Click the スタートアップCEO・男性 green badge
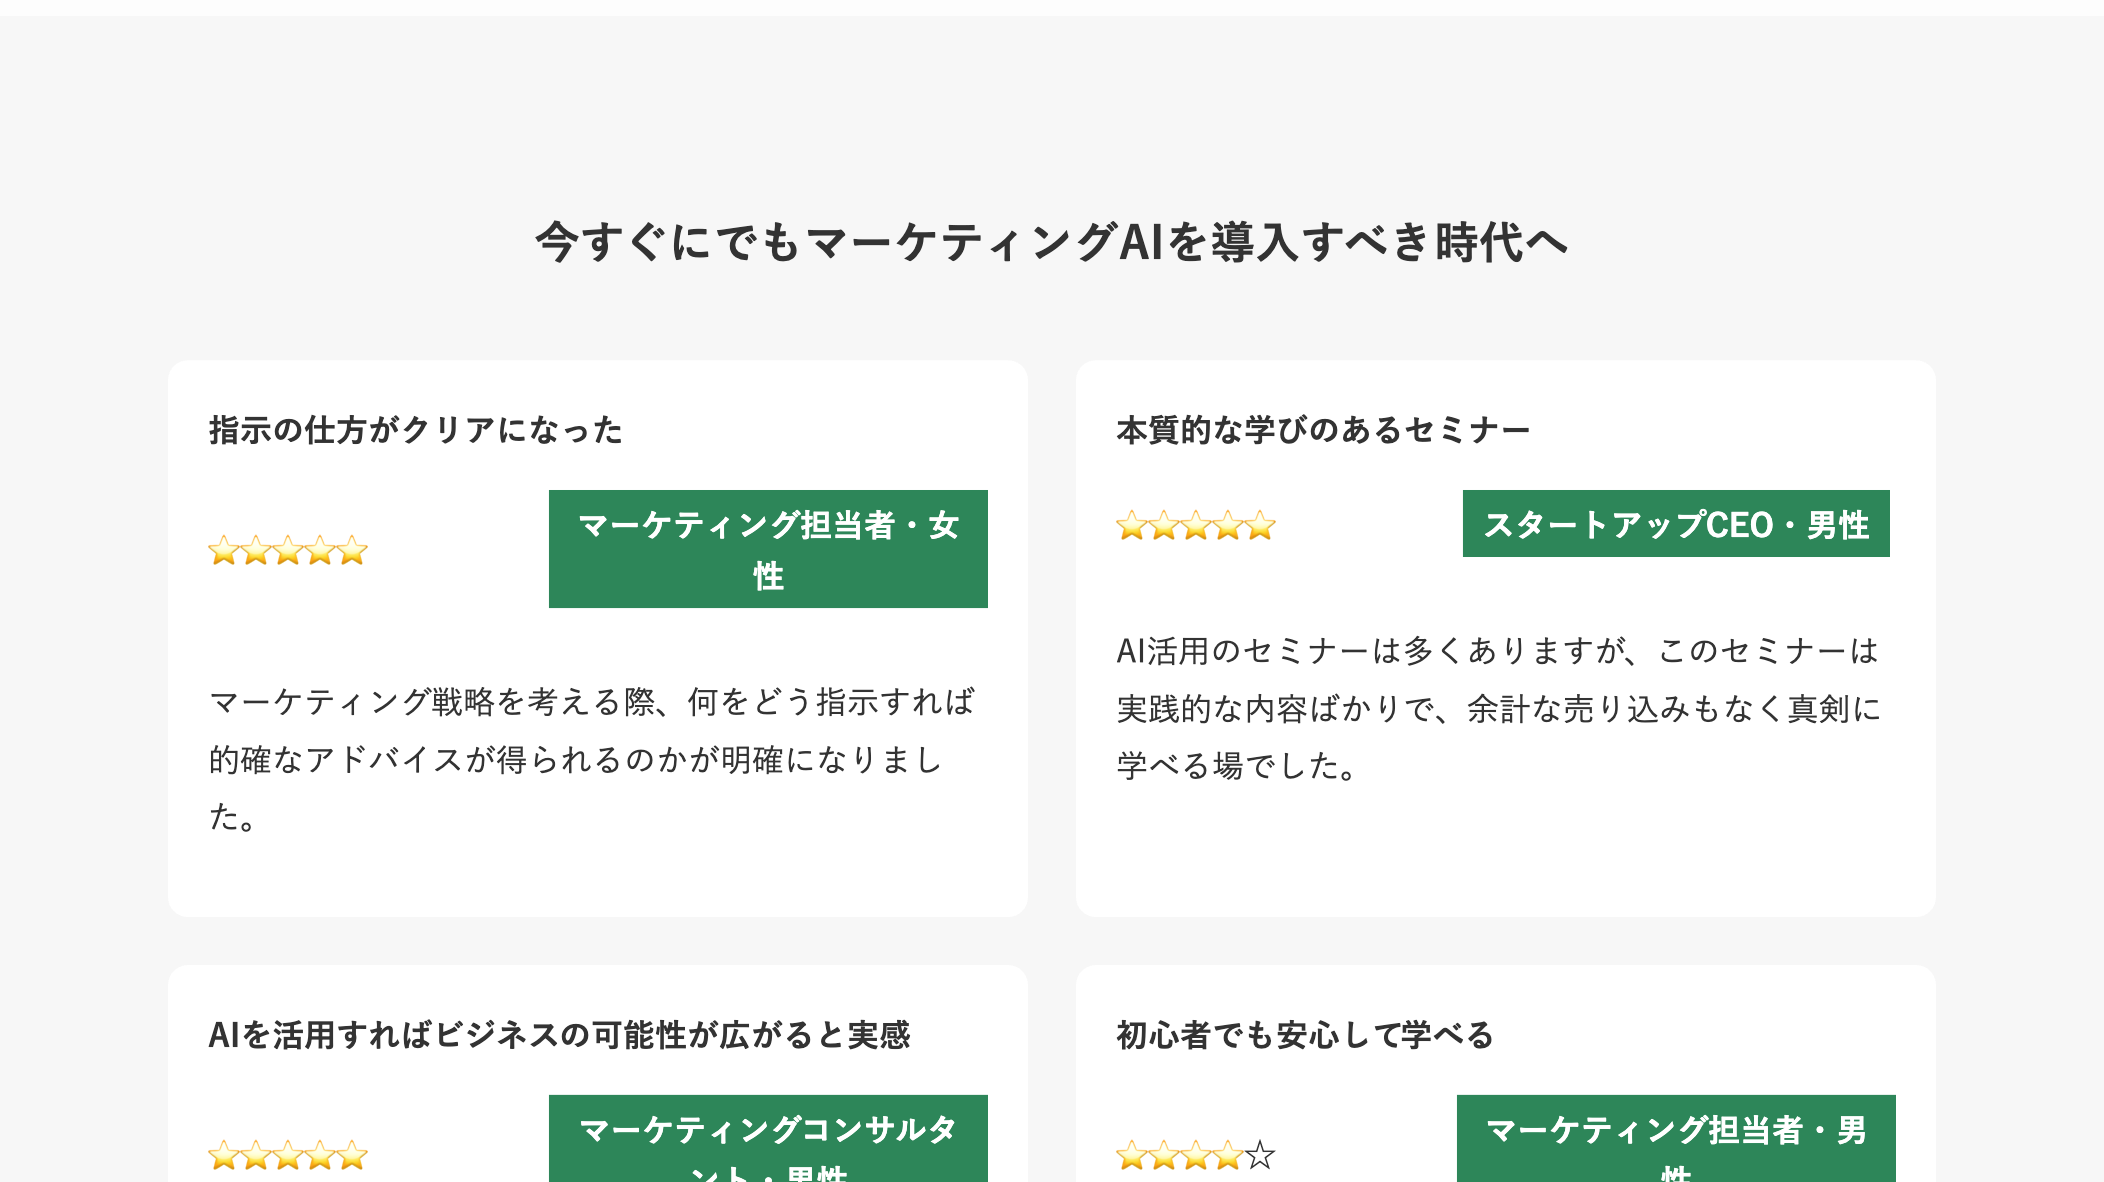This screenshot has height=1182, width=2104. [x=1676, y=524]
